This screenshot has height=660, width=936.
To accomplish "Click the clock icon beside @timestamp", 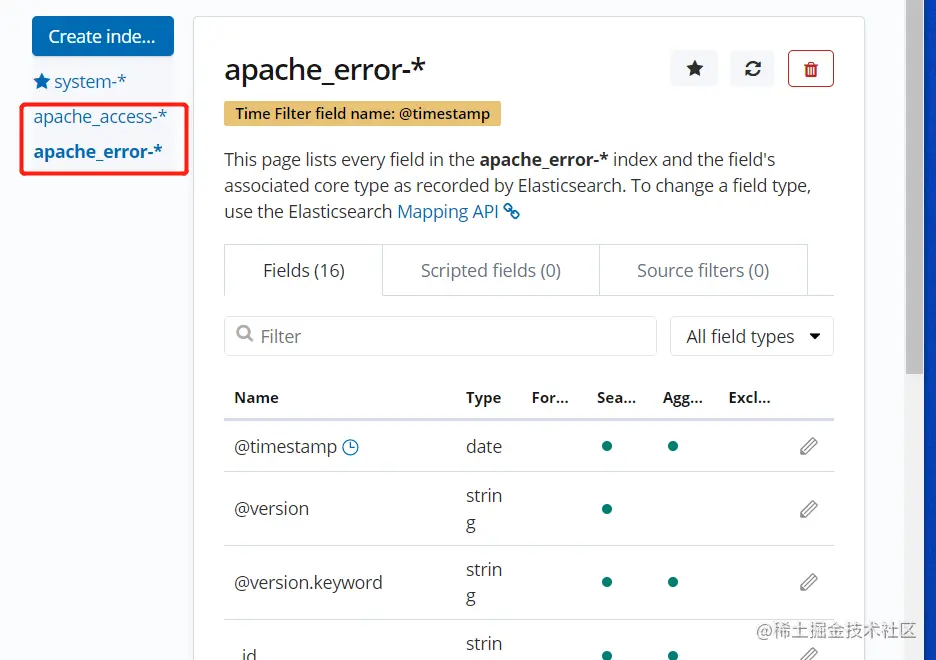I will [x=350, y=448].
